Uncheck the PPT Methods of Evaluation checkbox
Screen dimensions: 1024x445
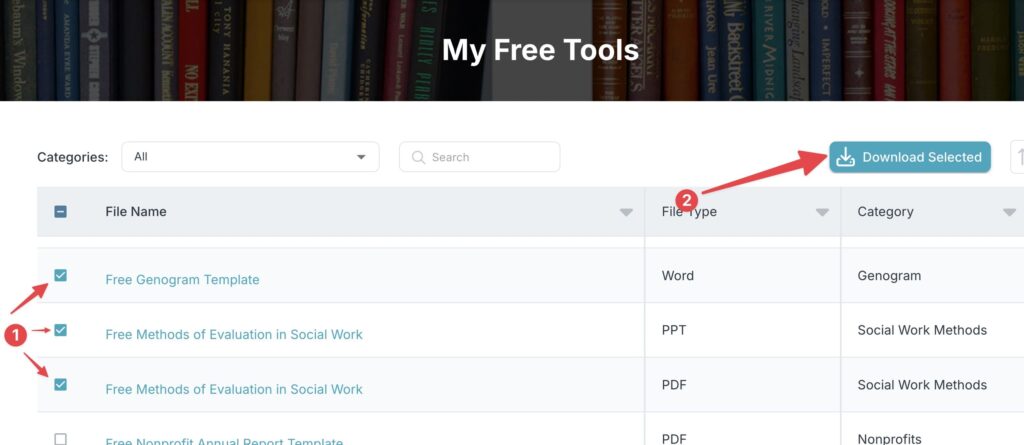[x=60, y=330]
